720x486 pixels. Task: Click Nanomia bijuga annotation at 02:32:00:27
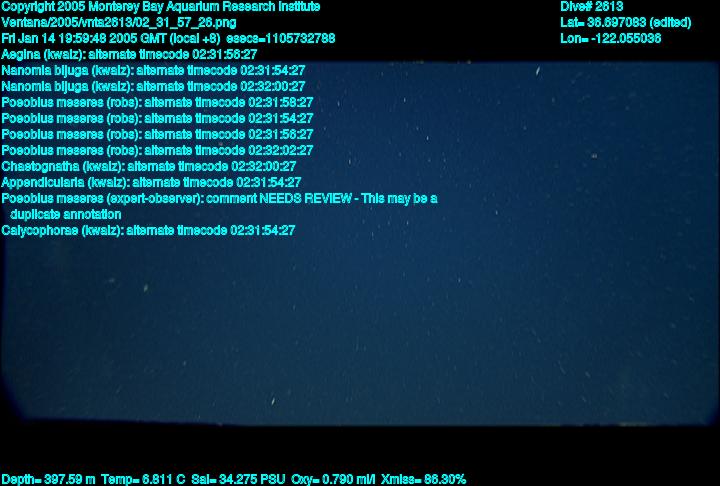[x=153, y=86]
